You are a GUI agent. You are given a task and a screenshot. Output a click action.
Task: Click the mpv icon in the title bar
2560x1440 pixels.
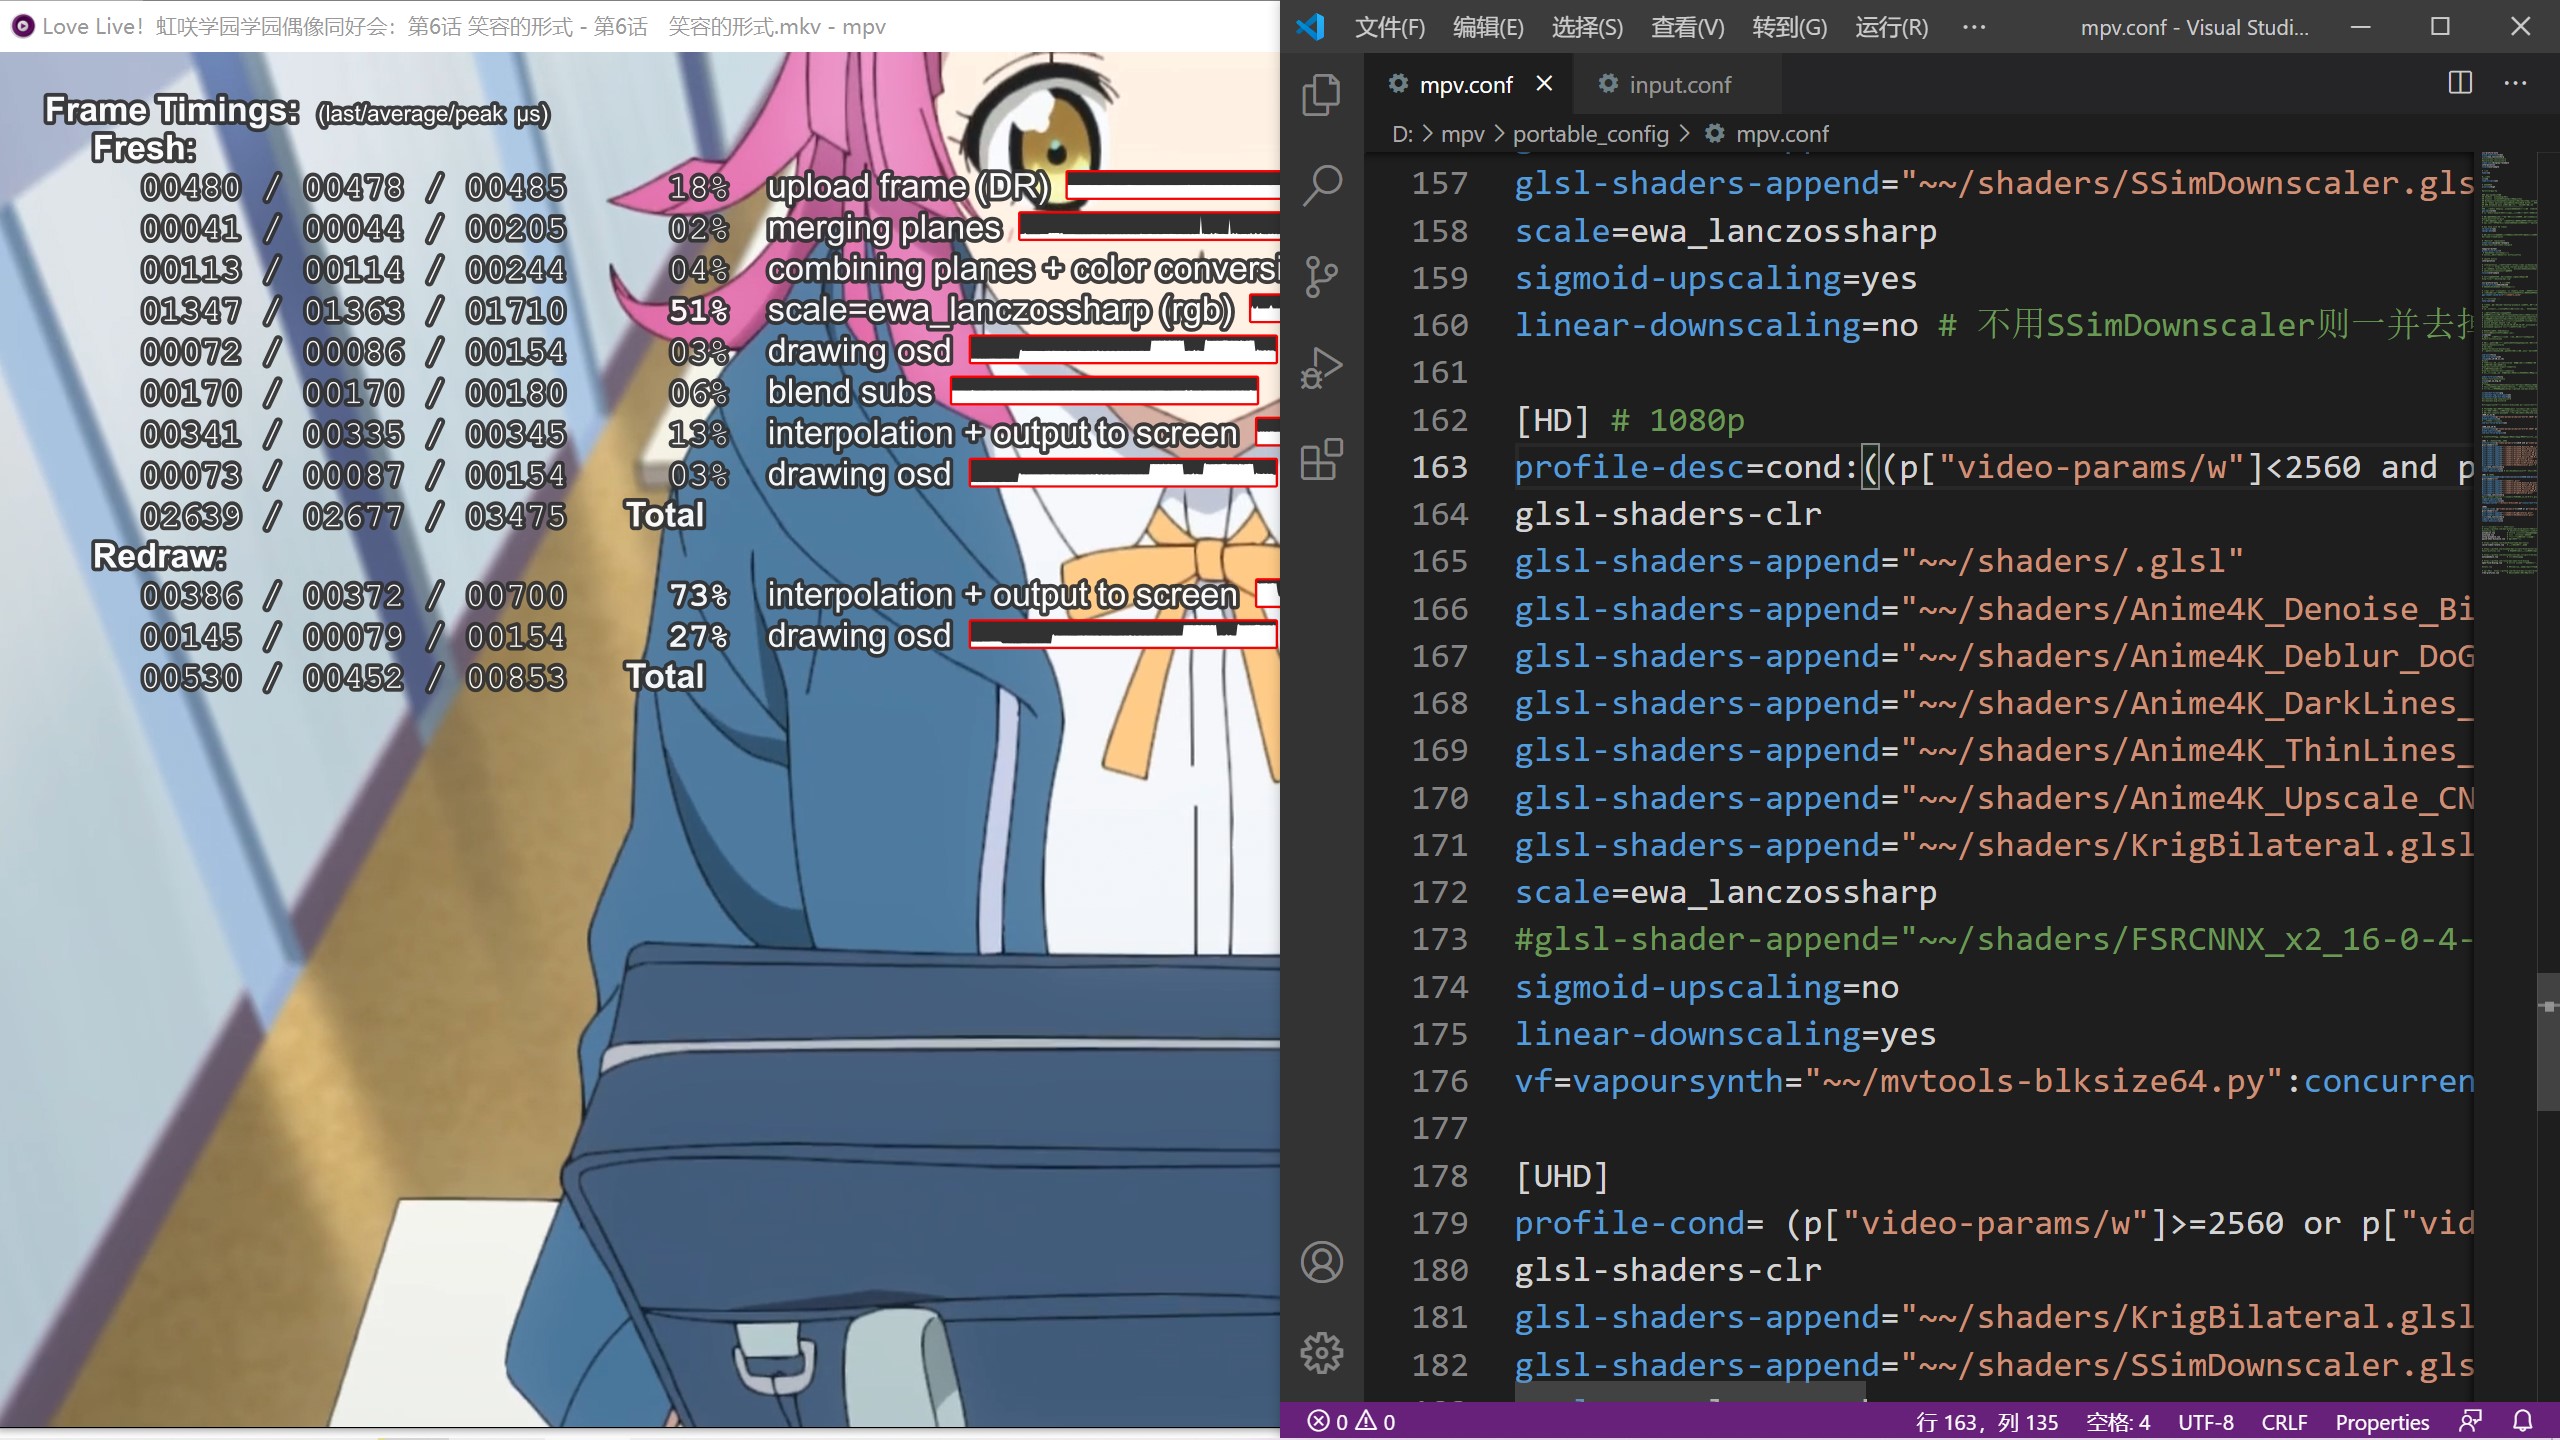click(22, 26)
